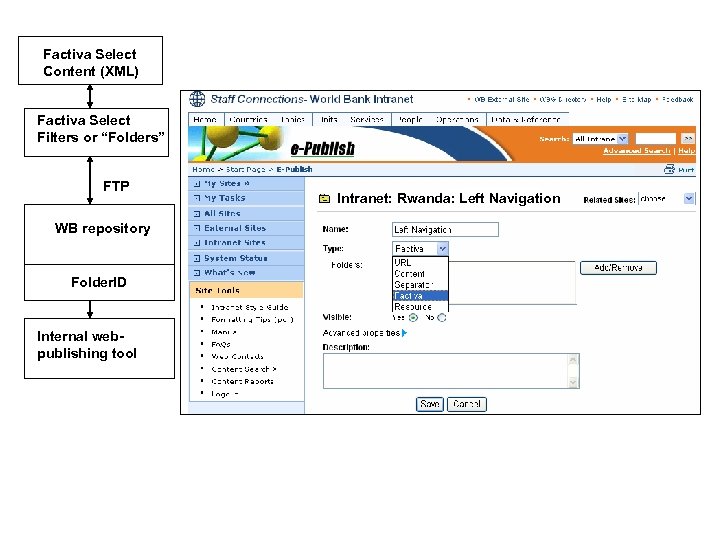Click the World Bank globe logo icon
Screen dimensions: 720x540
point(197,99)
